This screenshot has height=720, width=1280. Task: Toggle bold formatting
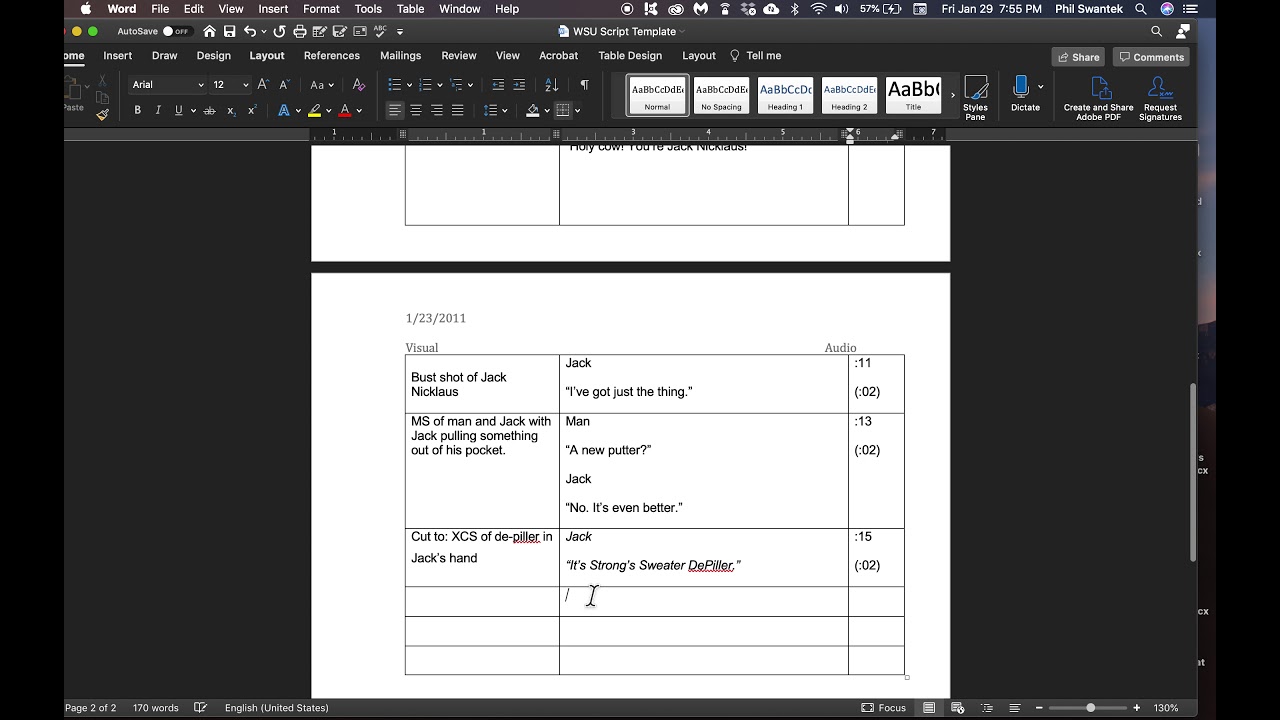click(x=137, y=111)
